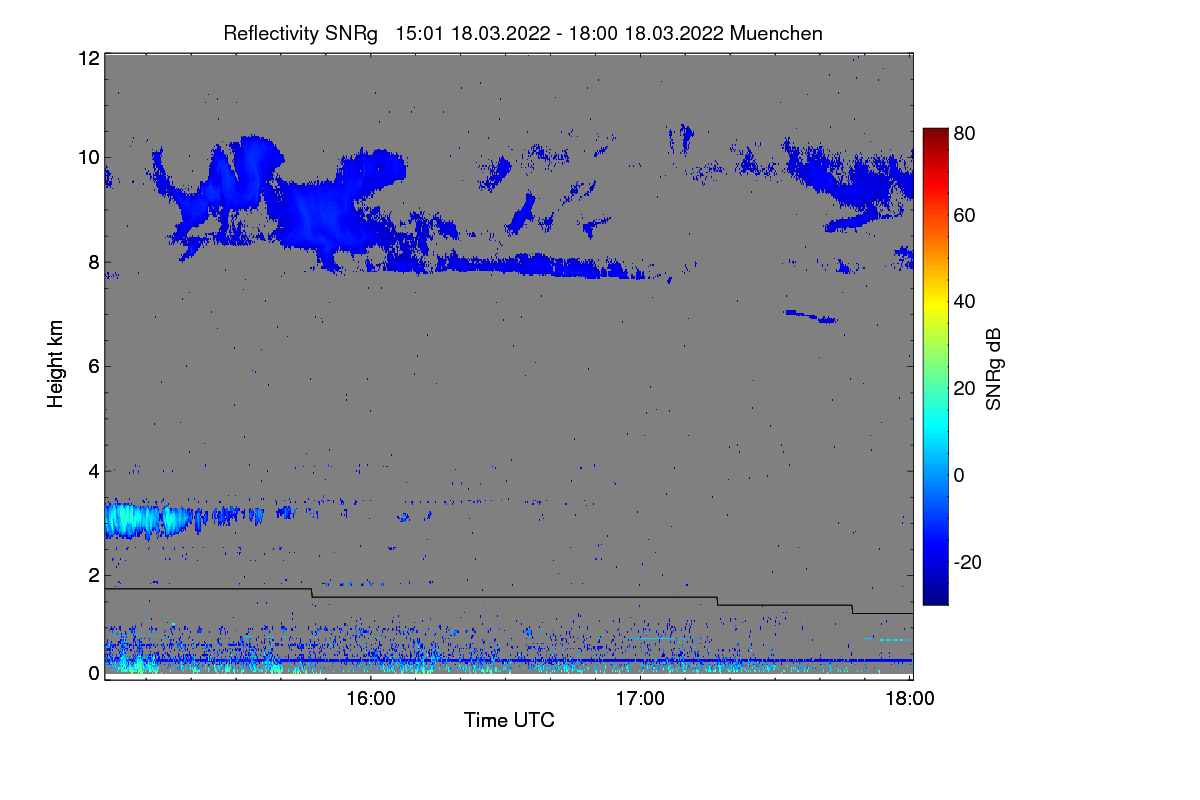Click the 6 km height tick label

[94, 366]
